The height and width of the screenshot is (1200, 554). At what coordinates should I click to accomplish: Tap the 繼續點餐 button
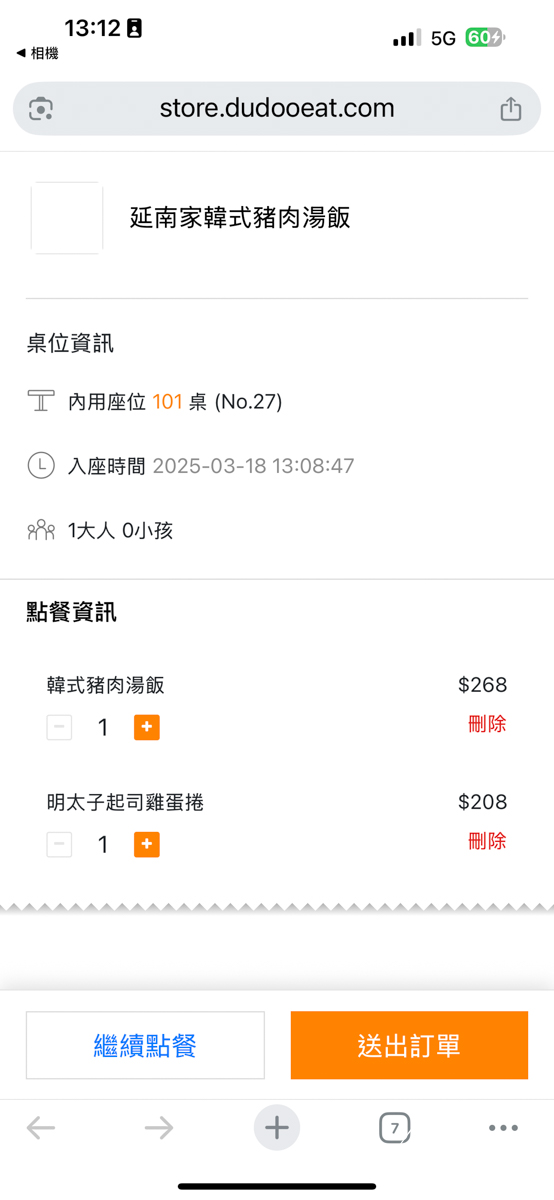click(145, 1045)
